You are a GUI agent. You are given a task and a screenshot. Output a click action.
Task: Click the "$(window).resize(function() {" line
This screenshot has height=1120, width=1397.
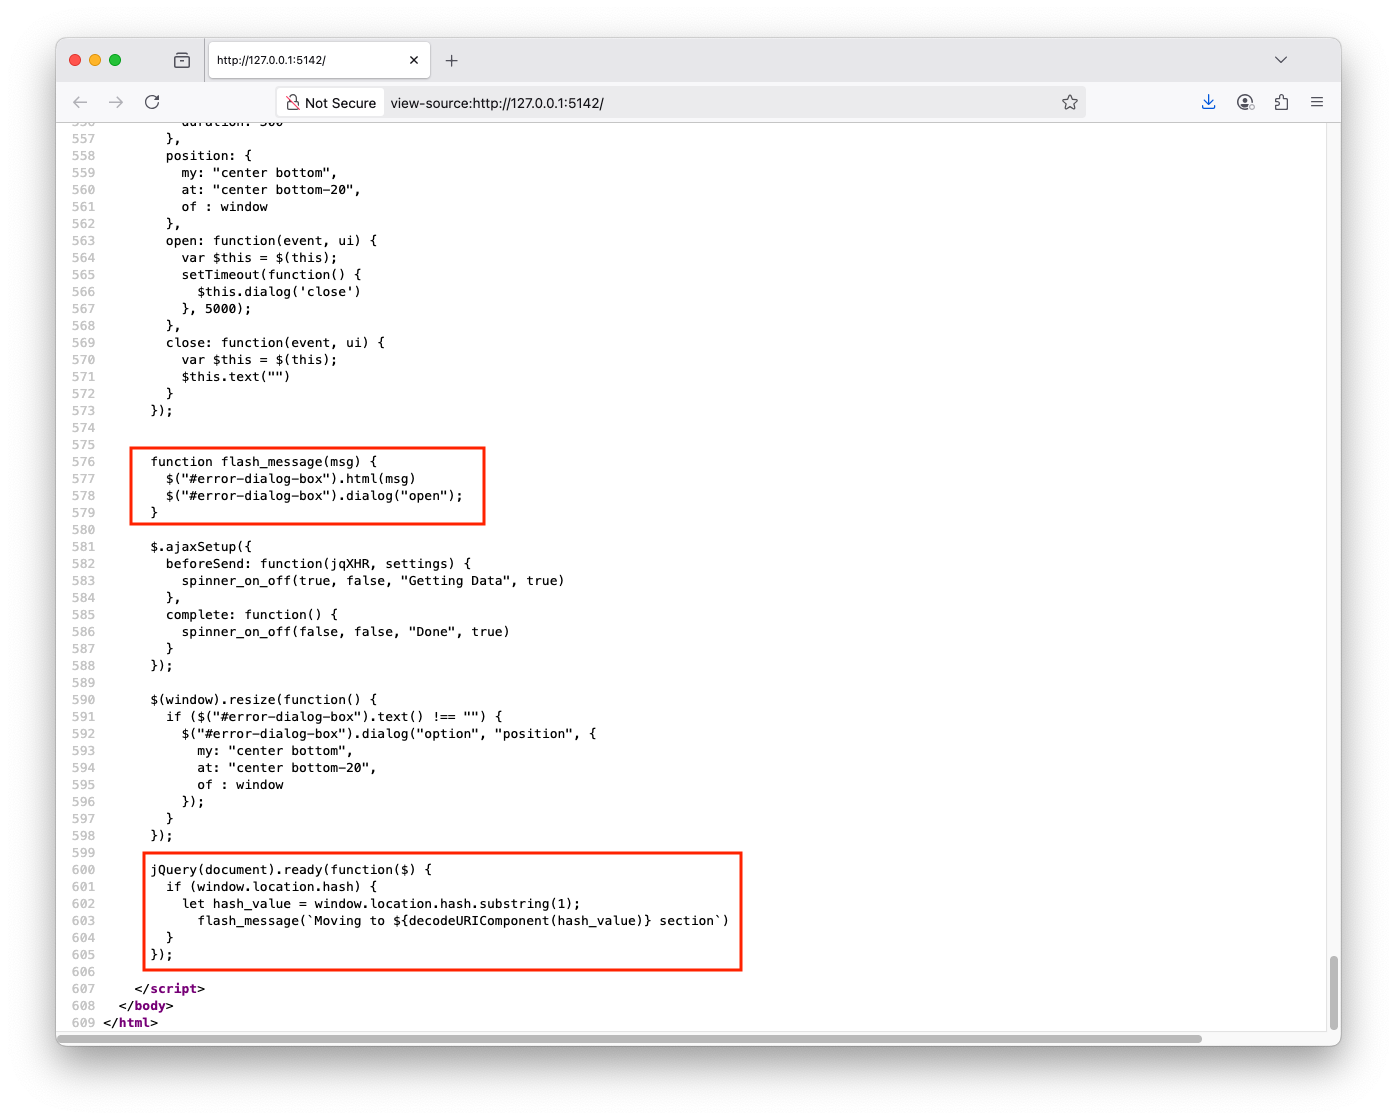(x=264, y=700)
